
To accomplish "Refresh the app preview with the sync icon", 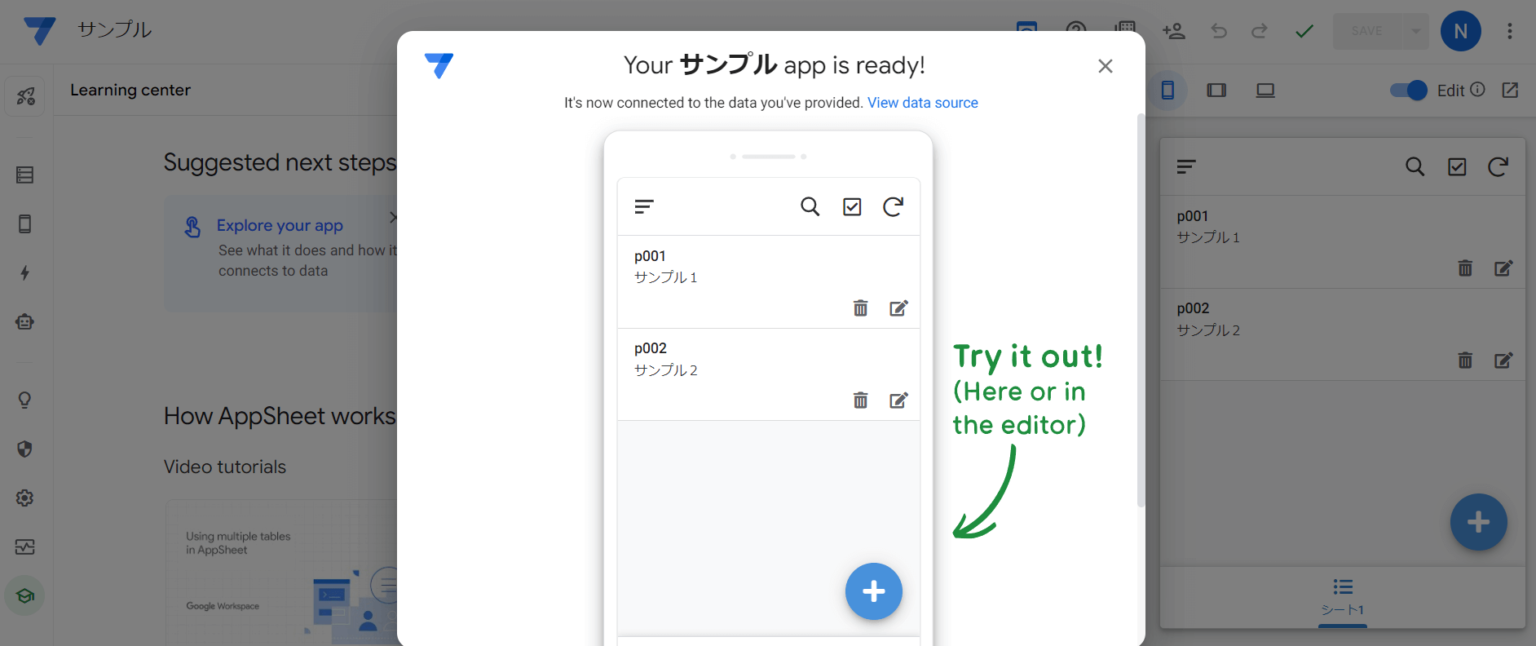I will 894,206.
